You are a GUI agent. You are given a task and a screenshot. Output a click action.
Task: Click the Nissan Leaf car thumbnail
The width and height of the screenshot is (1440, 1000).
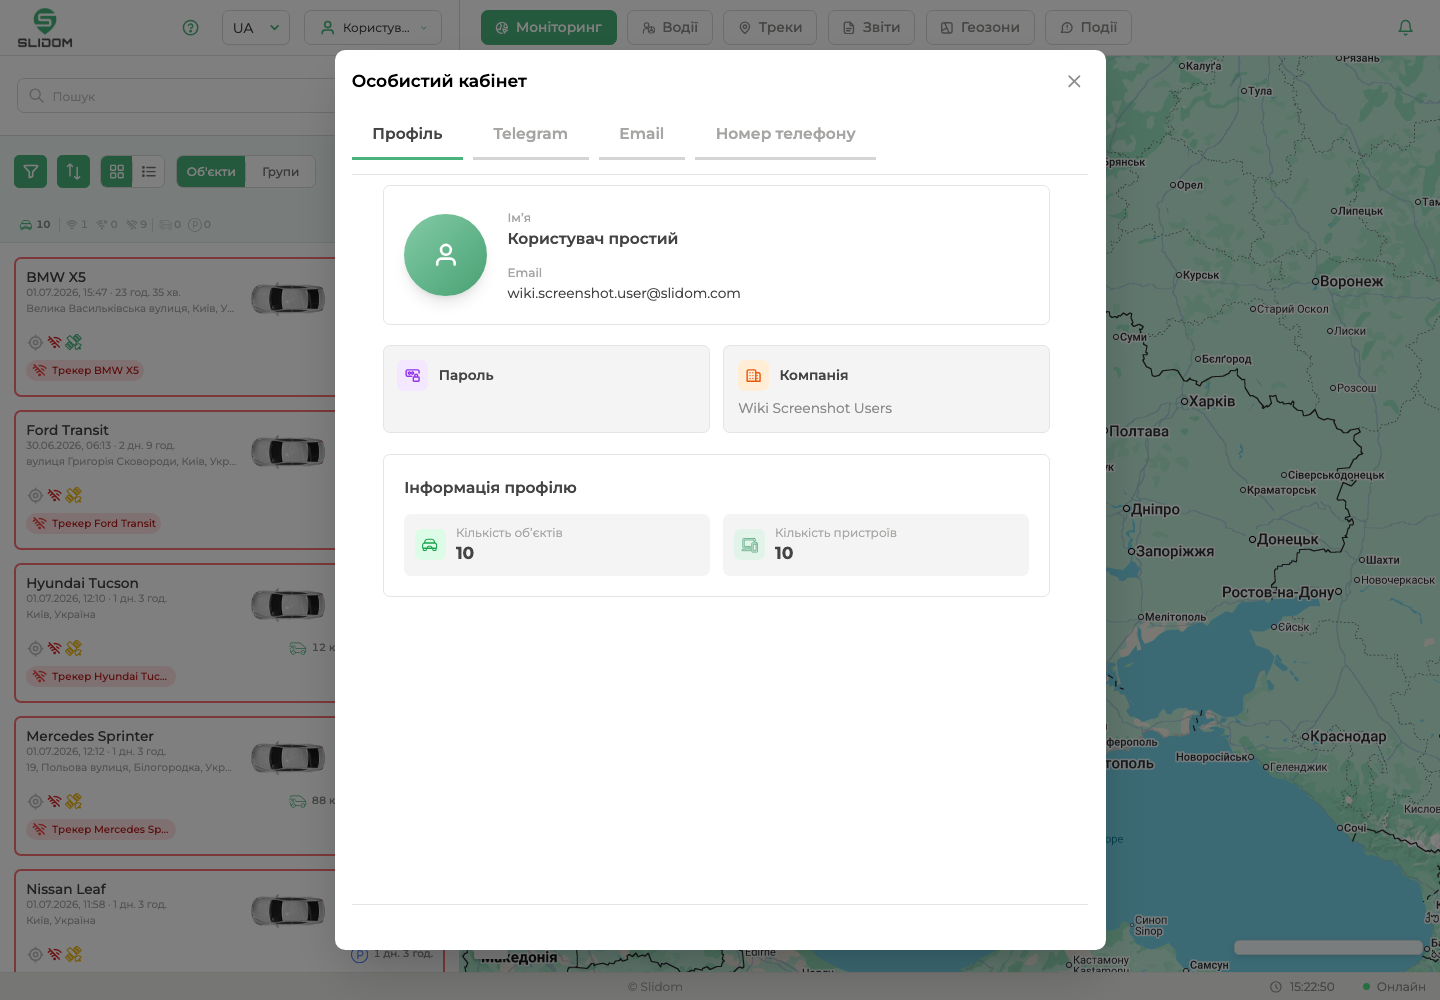coord(288,911)
